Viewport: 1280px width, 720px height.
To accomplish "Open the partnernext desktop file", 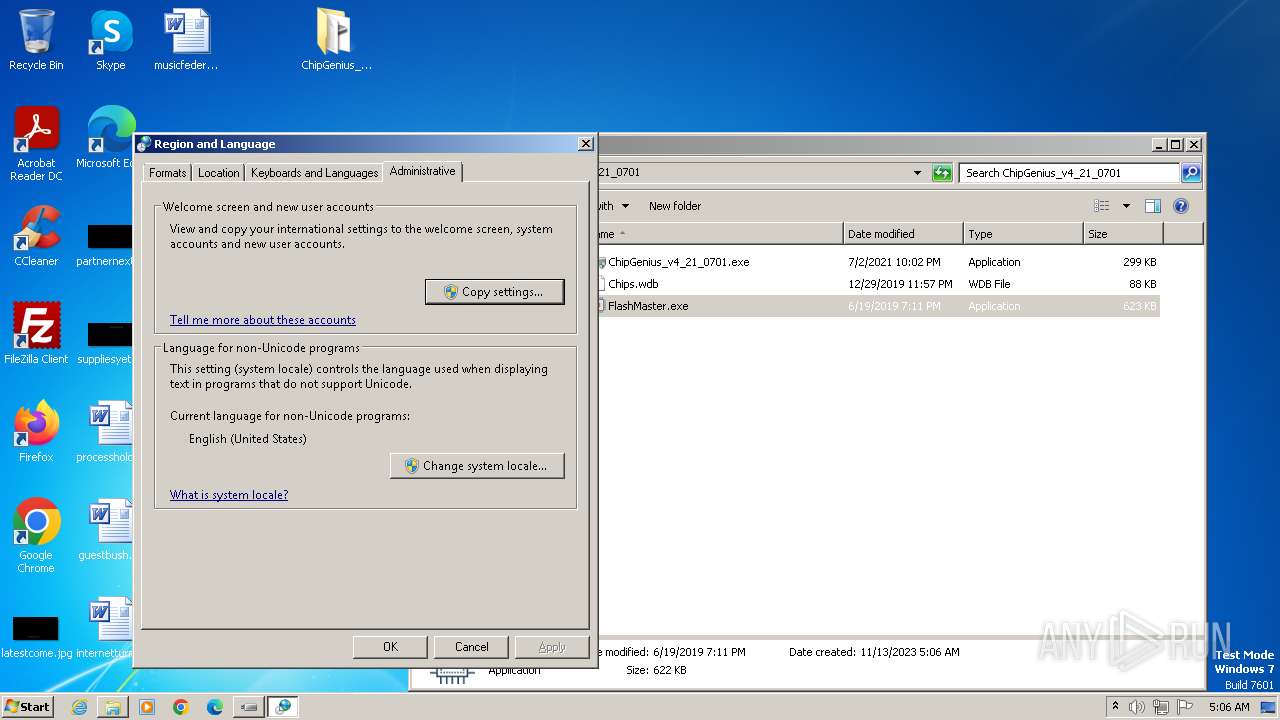I will click(x=106, y=244).
